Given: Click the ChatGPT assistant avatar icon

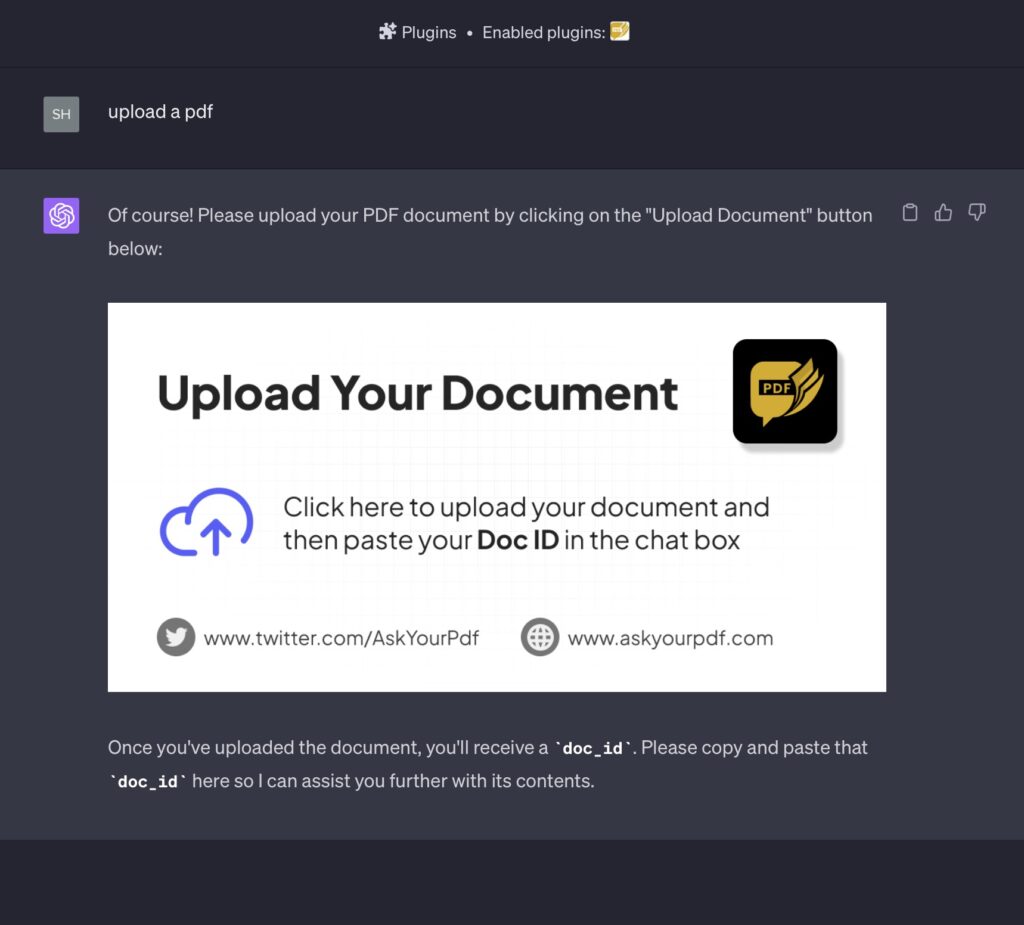Looking at the screenshot, I should click(x=61, y=216).
